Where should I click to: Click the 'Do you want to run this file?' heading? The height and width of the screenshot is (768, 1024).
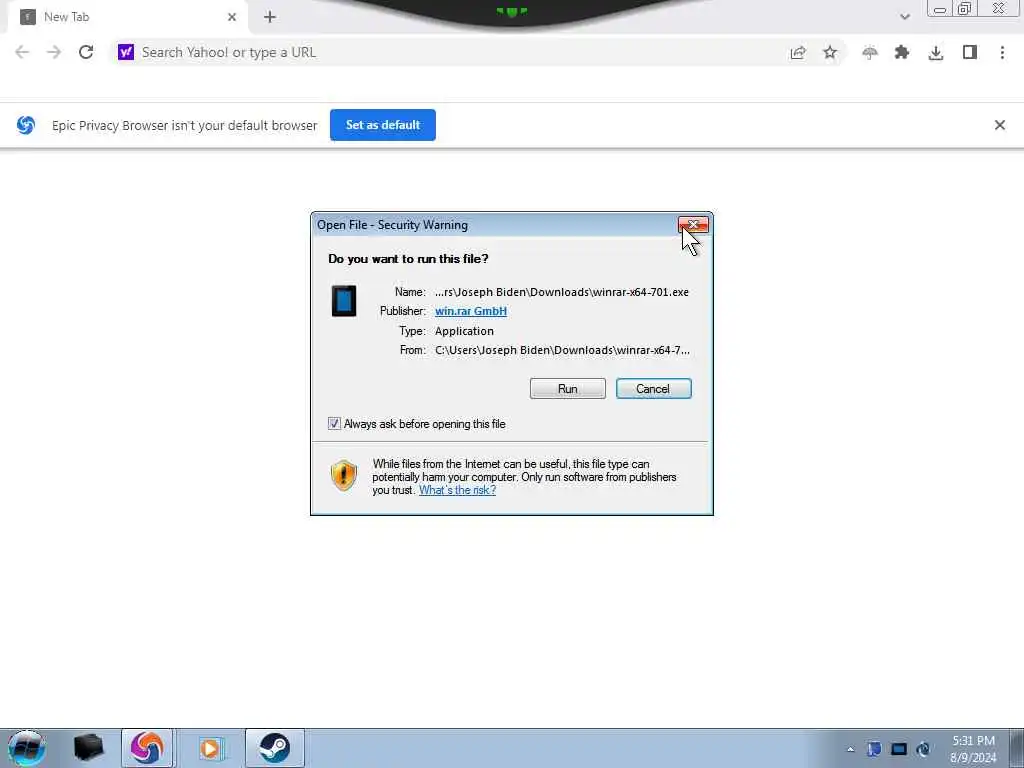pyautogui.click(x=408, y=259)
